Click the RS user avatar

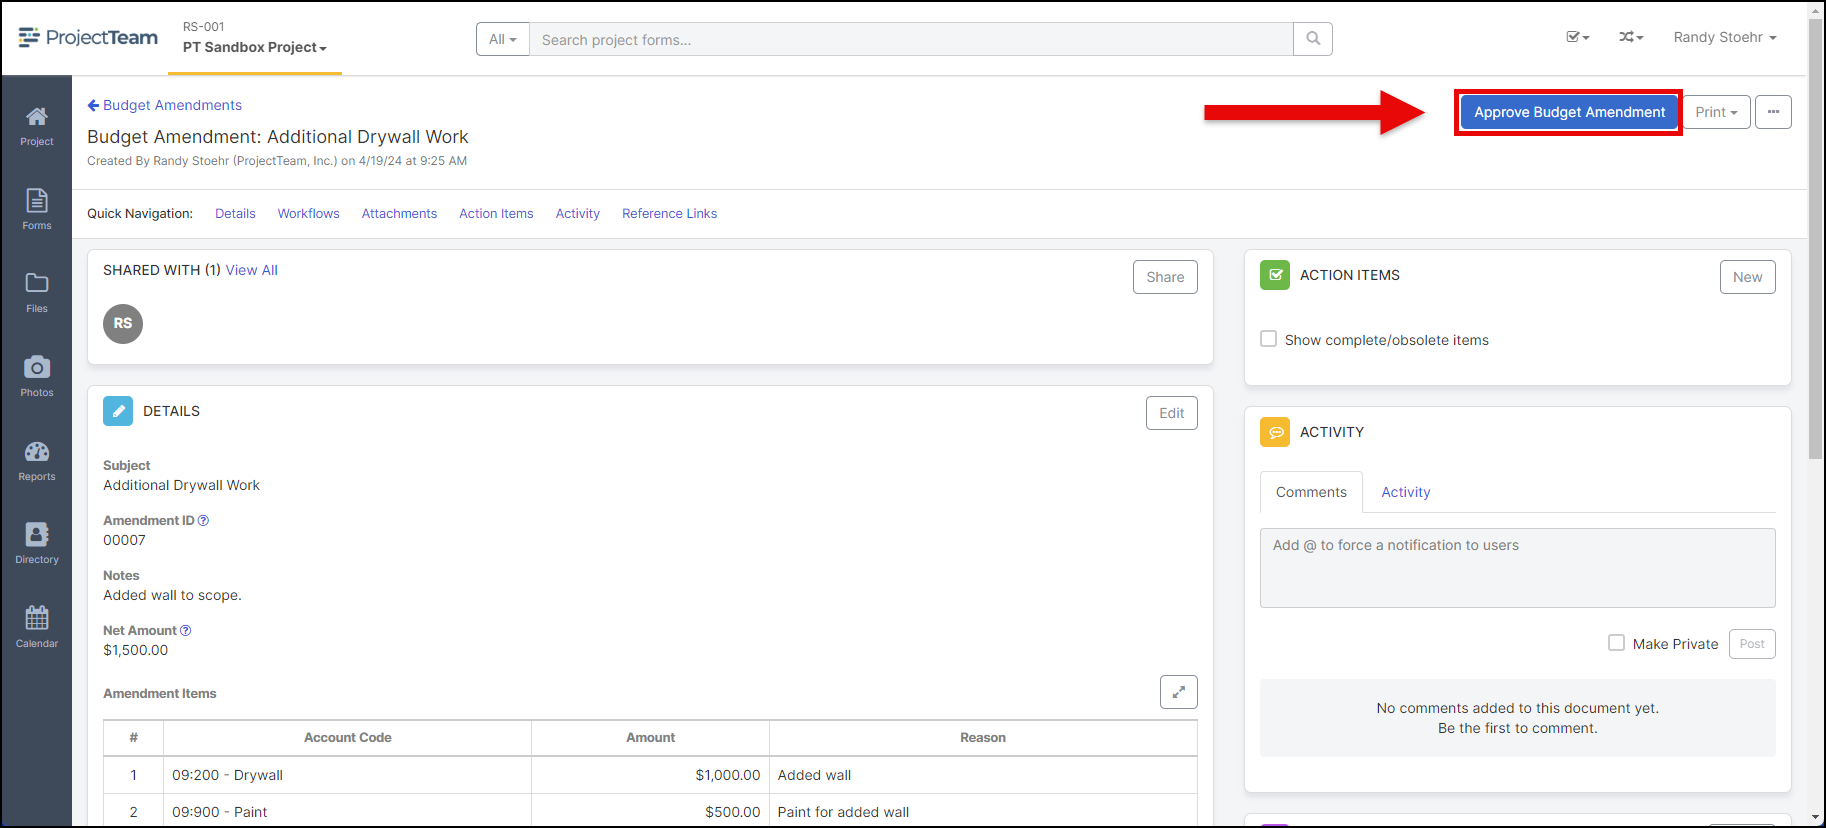tap(123, 324)
